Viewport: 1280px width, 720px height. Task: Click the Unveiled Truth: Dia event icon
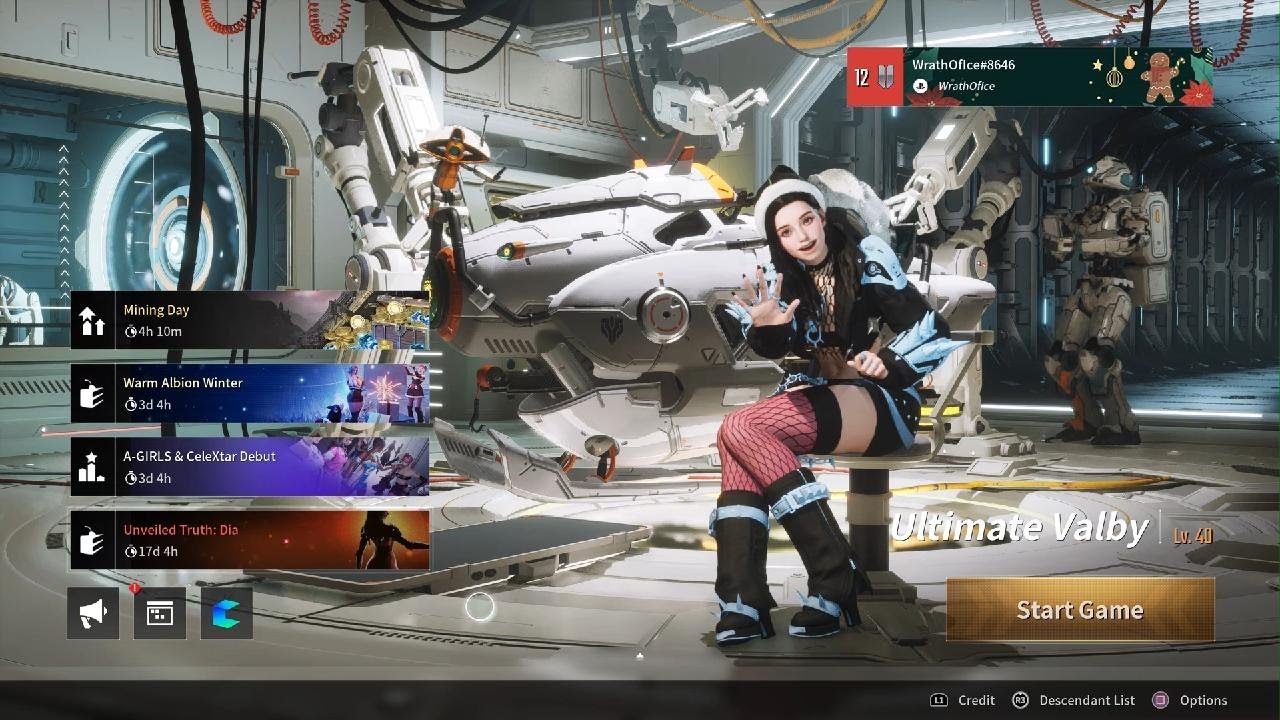pyautogui.click(x=93, y=540)
